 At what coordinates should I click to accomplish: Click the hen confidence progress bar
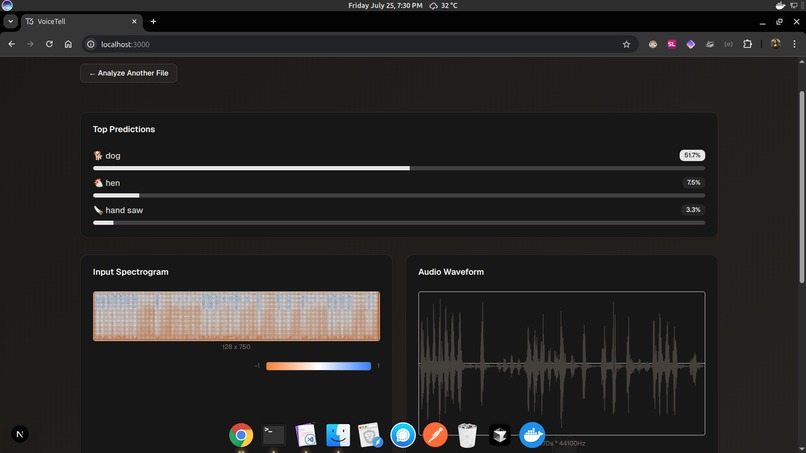point(399,195)
